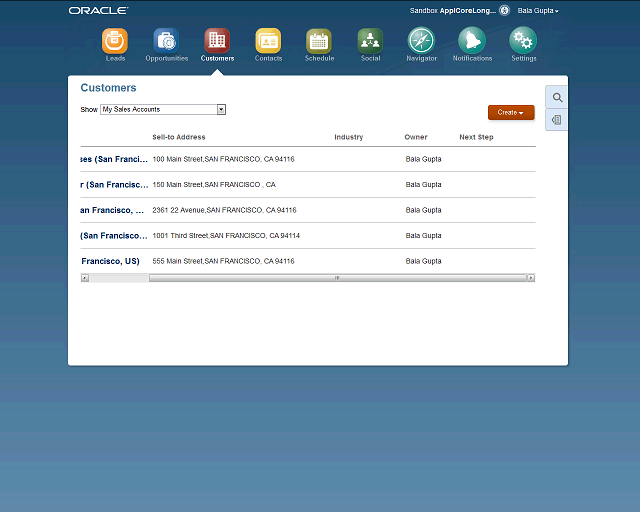
Task: Click address '2361 22 Avenue,SAN FRANCISCO, CA 94116'
Action: tap(224, 210)
